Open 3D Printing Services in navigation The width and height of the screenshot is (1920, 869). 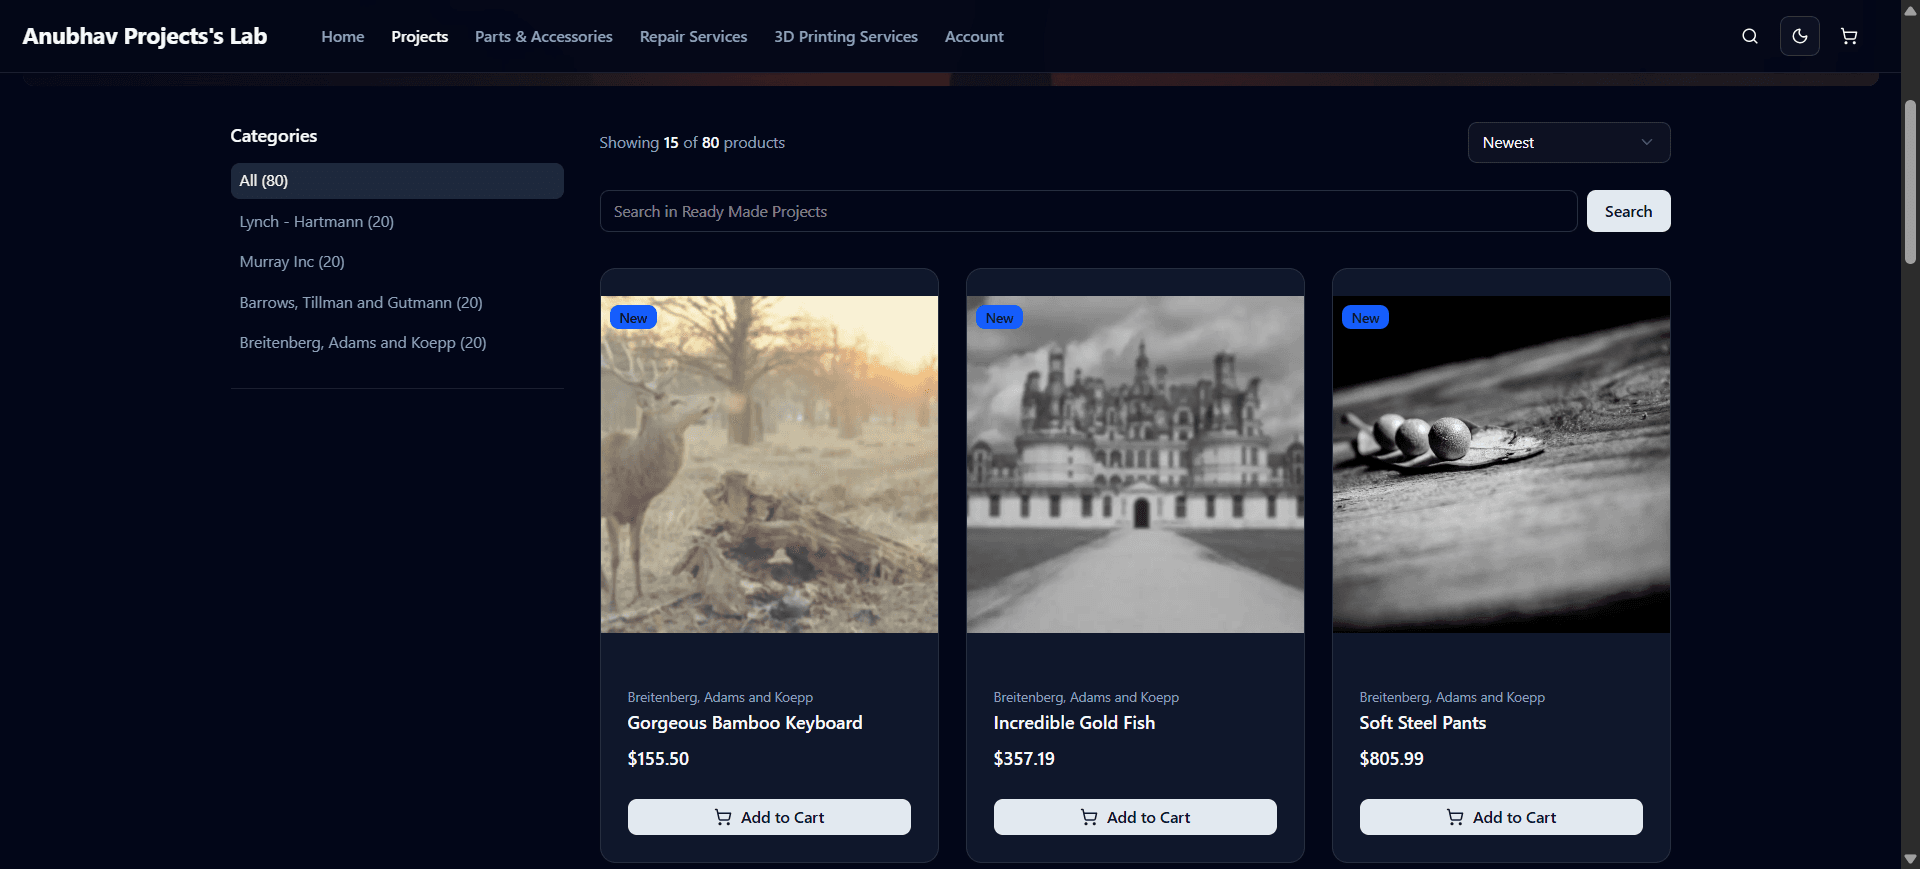click(x=845, y=37)
